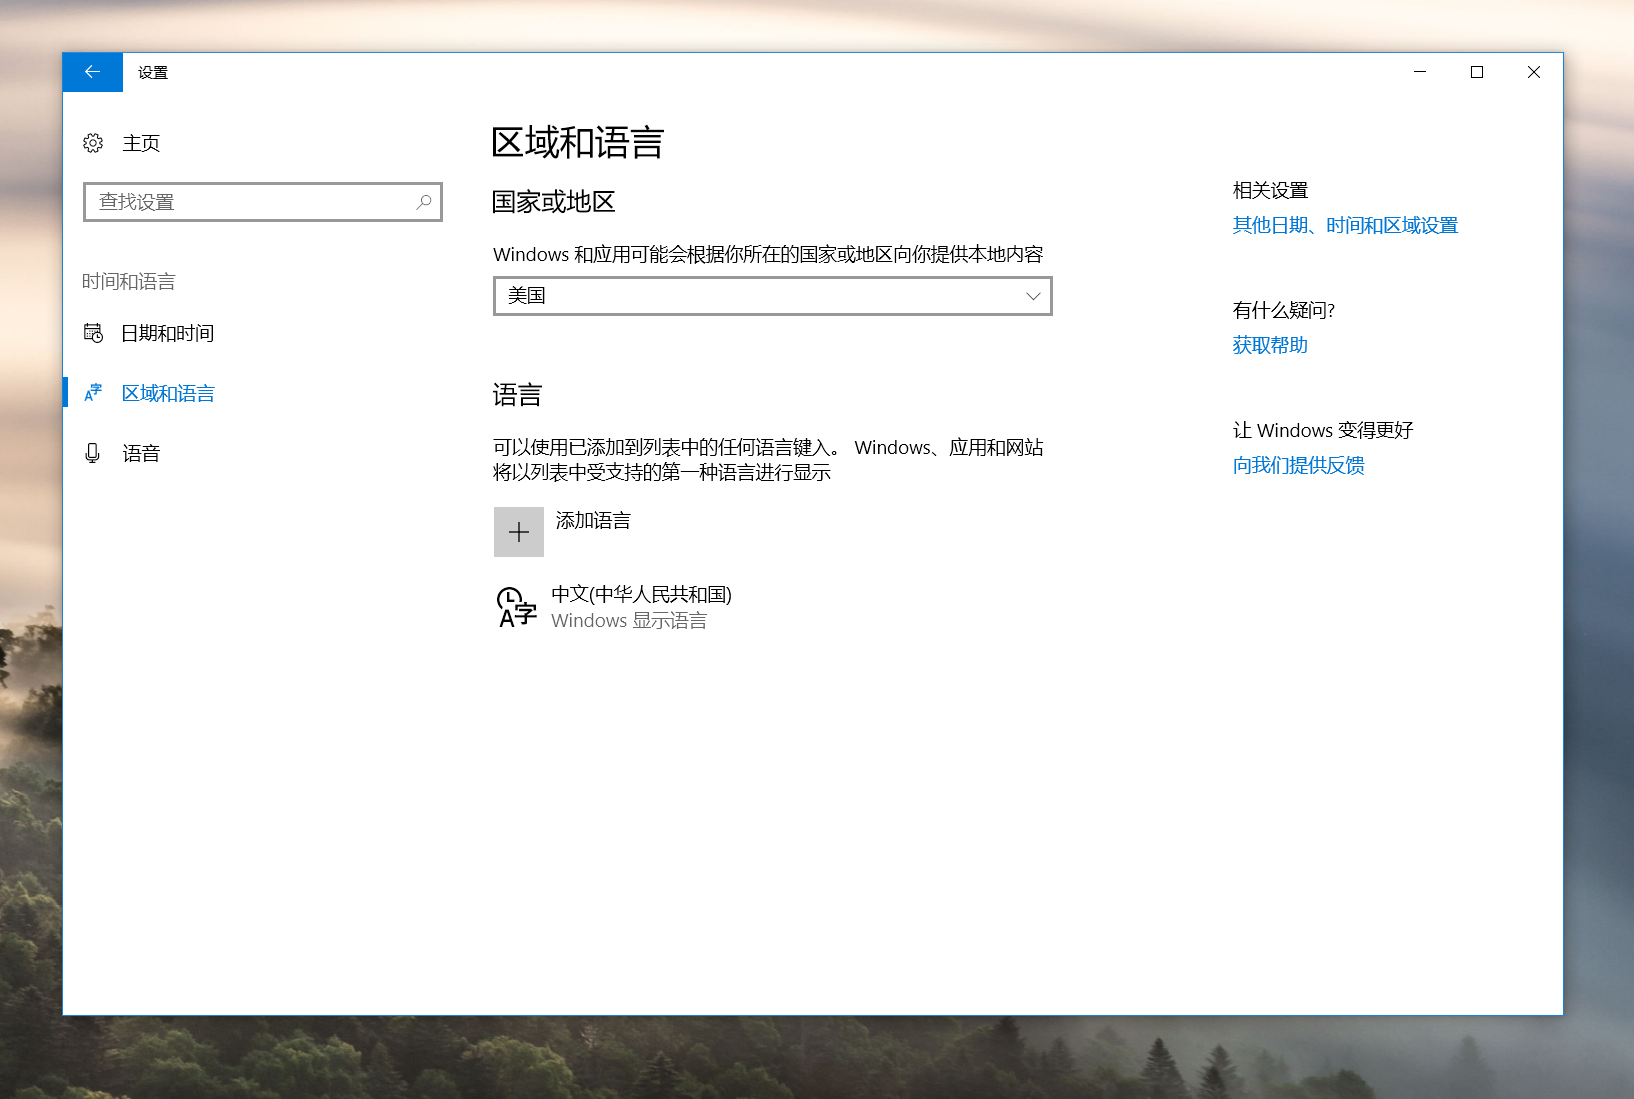Image resolution: width=1634 pixels, height=1099 pixels.
Task: Click the 相关设置 heading
Action: point(1270,190)
